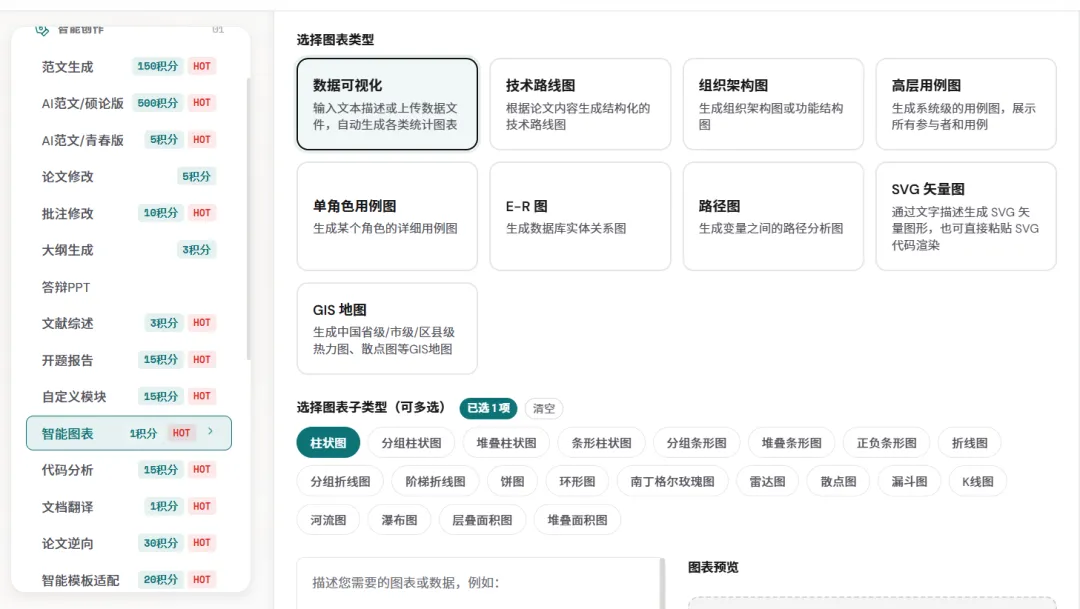
Task: Click the sidebar vertical scrollbar
Action: point(248,219)
